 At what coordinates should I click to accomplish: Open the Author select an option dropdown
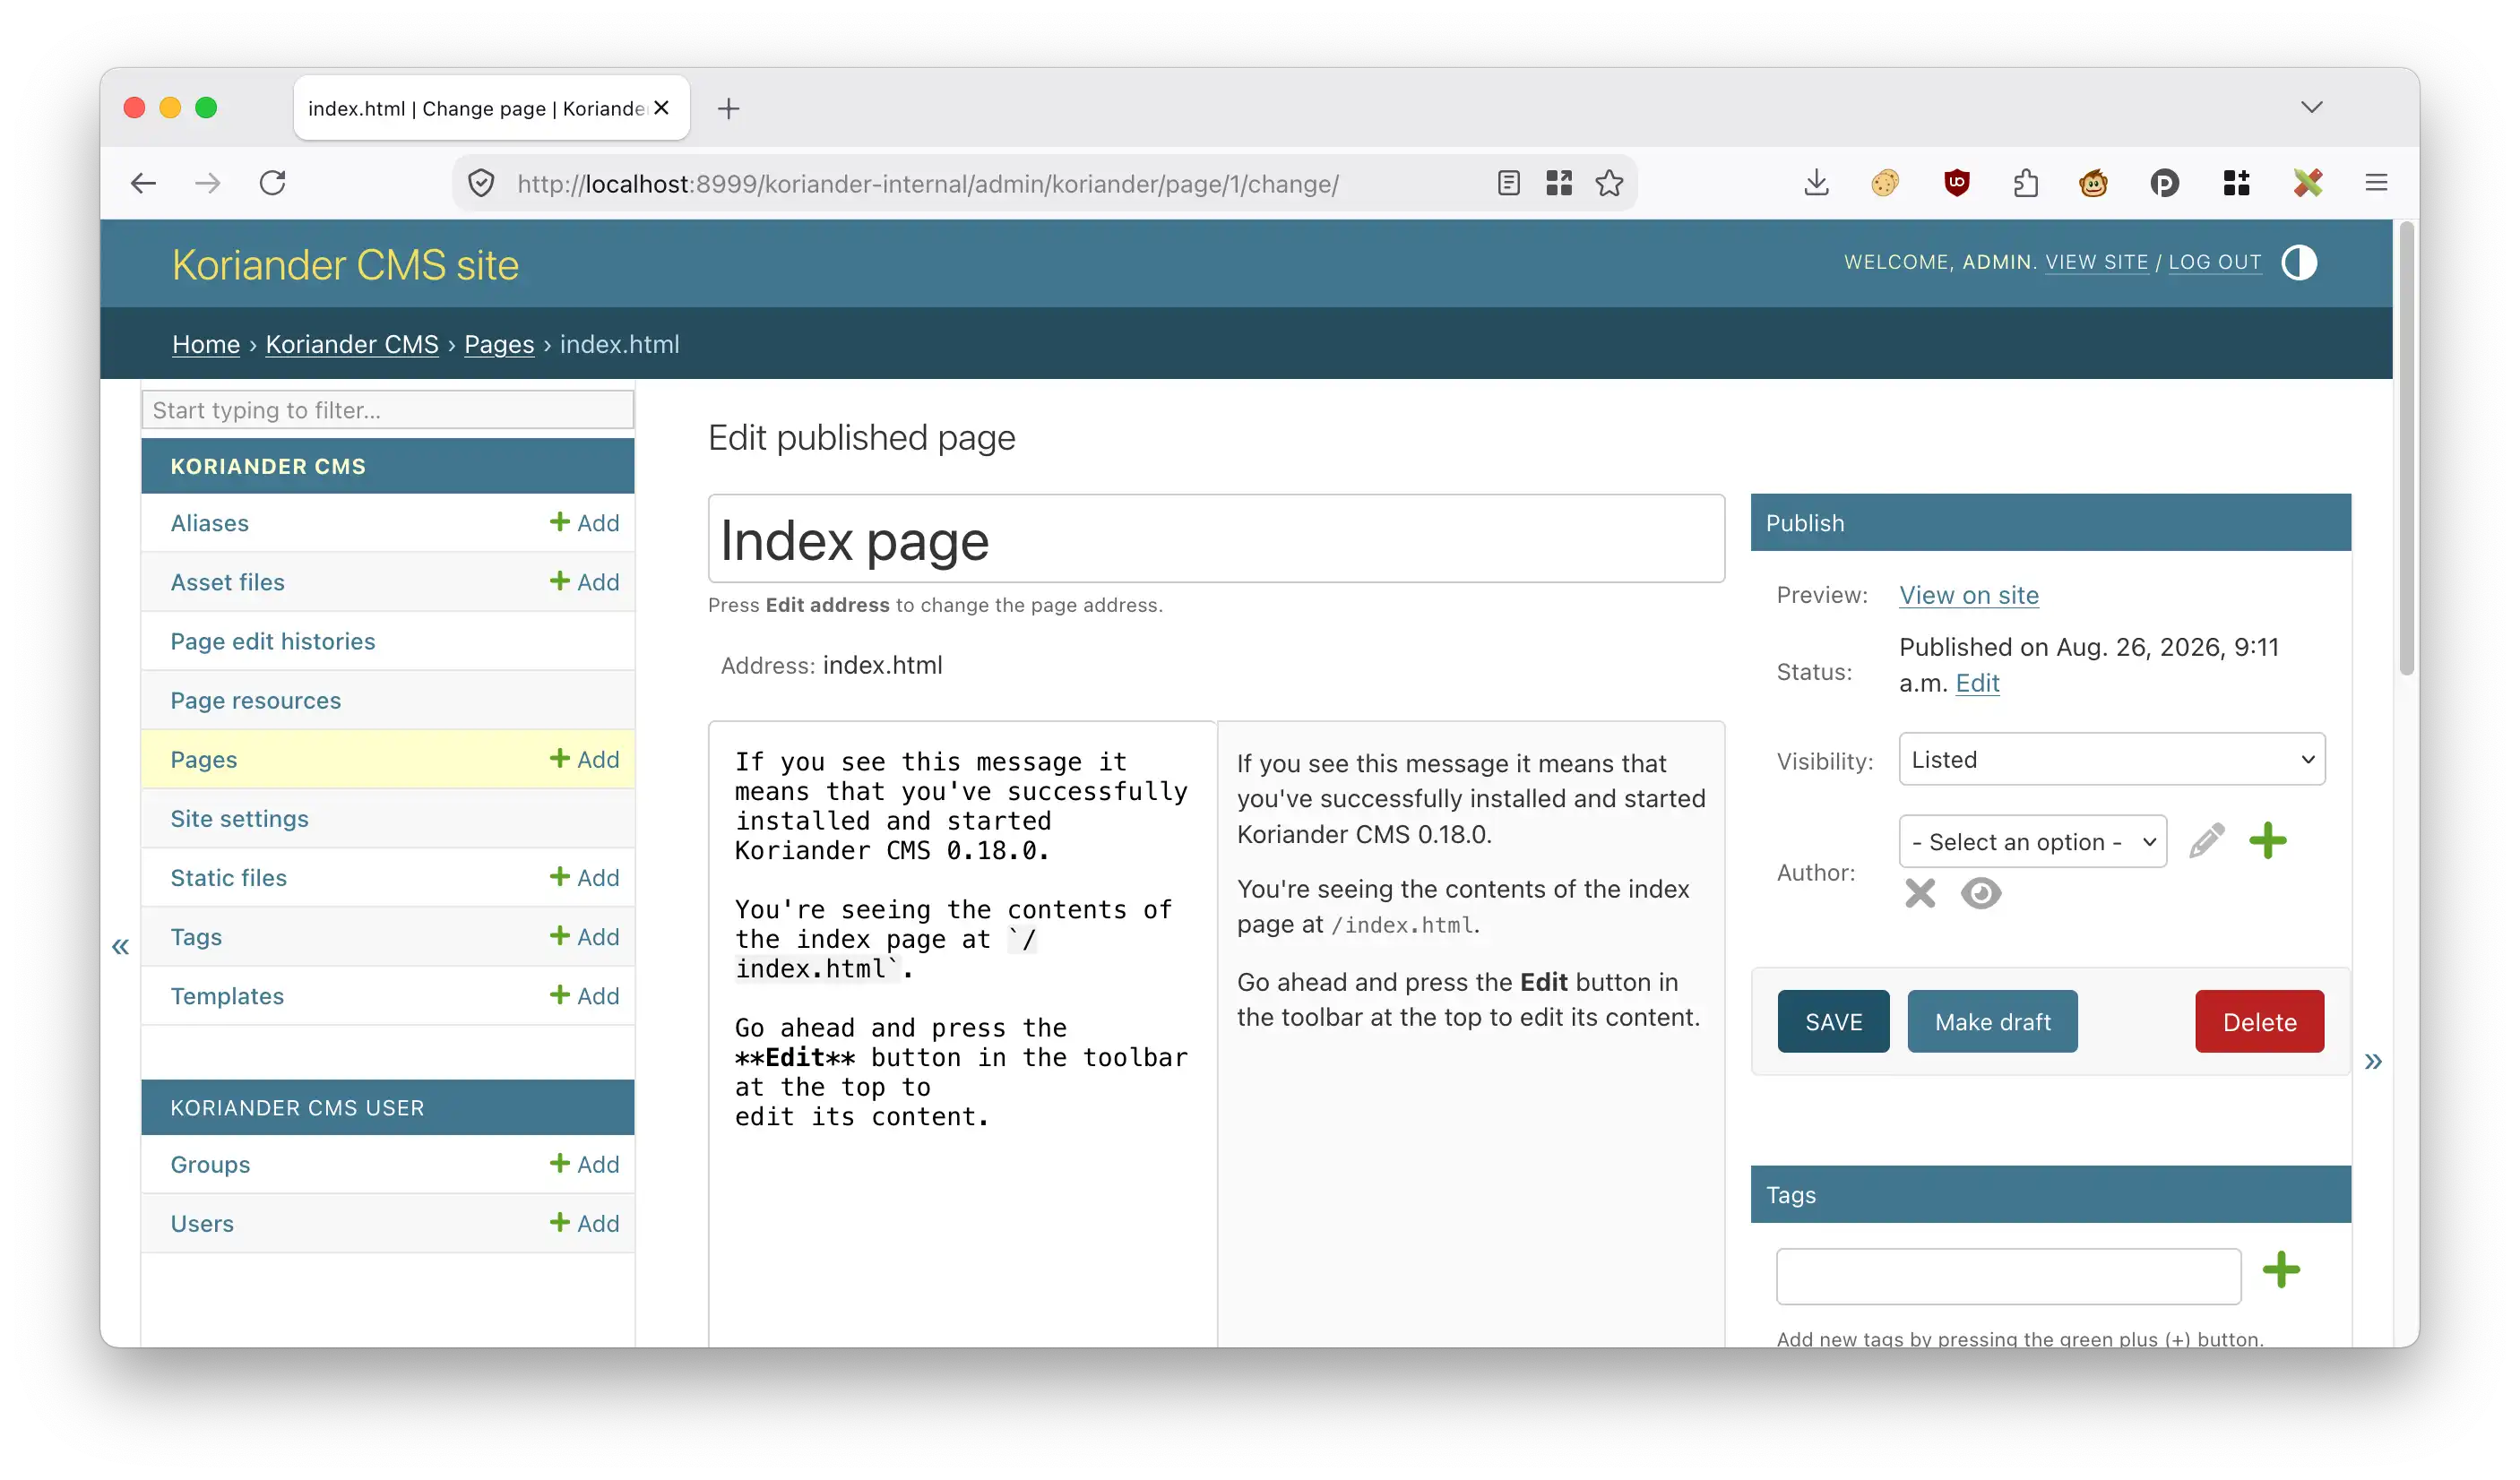(x=2033, y=841)
